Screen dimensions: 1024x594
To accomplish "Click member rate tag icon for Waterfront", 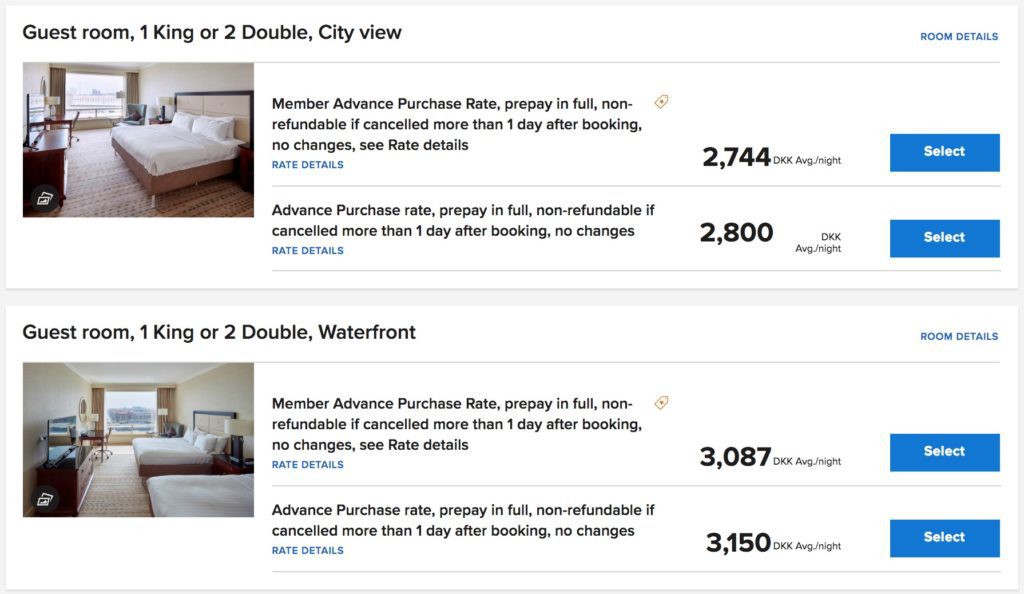I will coord(661,402).
